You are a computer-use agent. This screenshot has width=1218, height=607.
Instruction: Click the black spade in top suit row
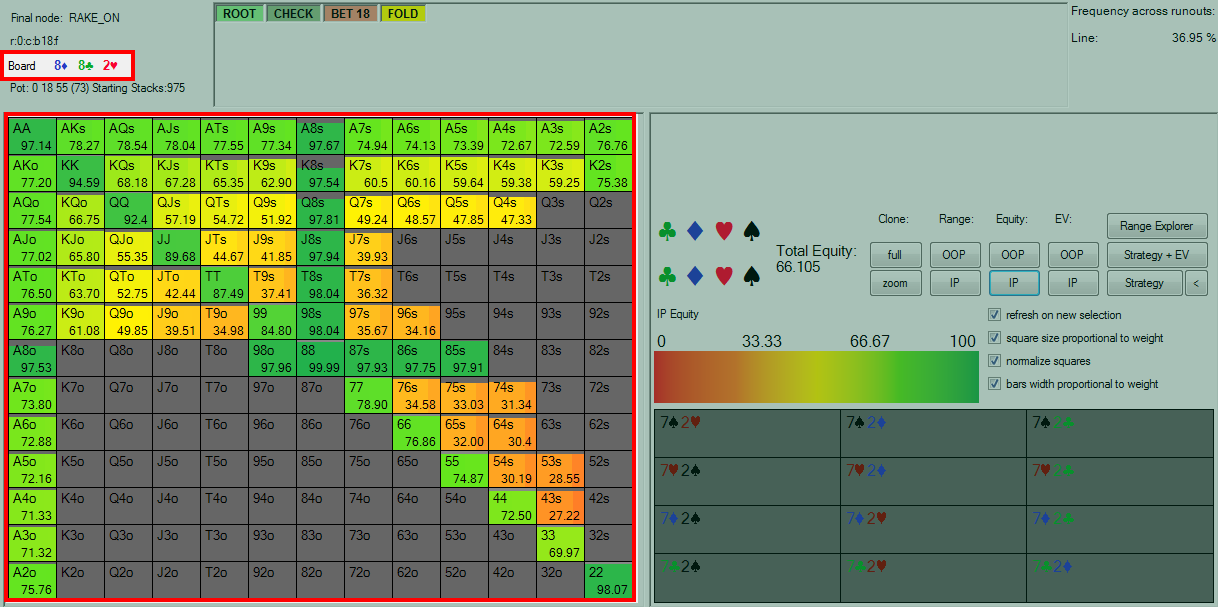(754, 232)
